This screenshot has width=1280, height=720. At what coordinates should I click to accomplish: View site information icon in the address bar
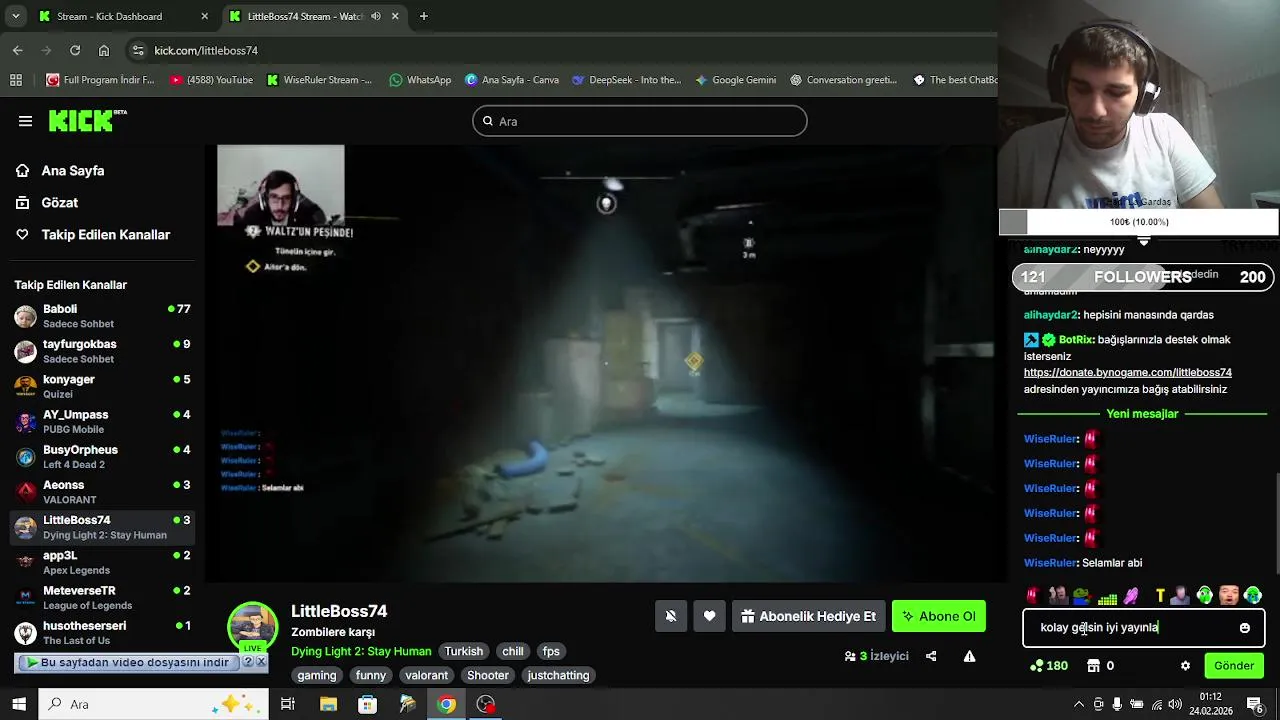(138, 50)
